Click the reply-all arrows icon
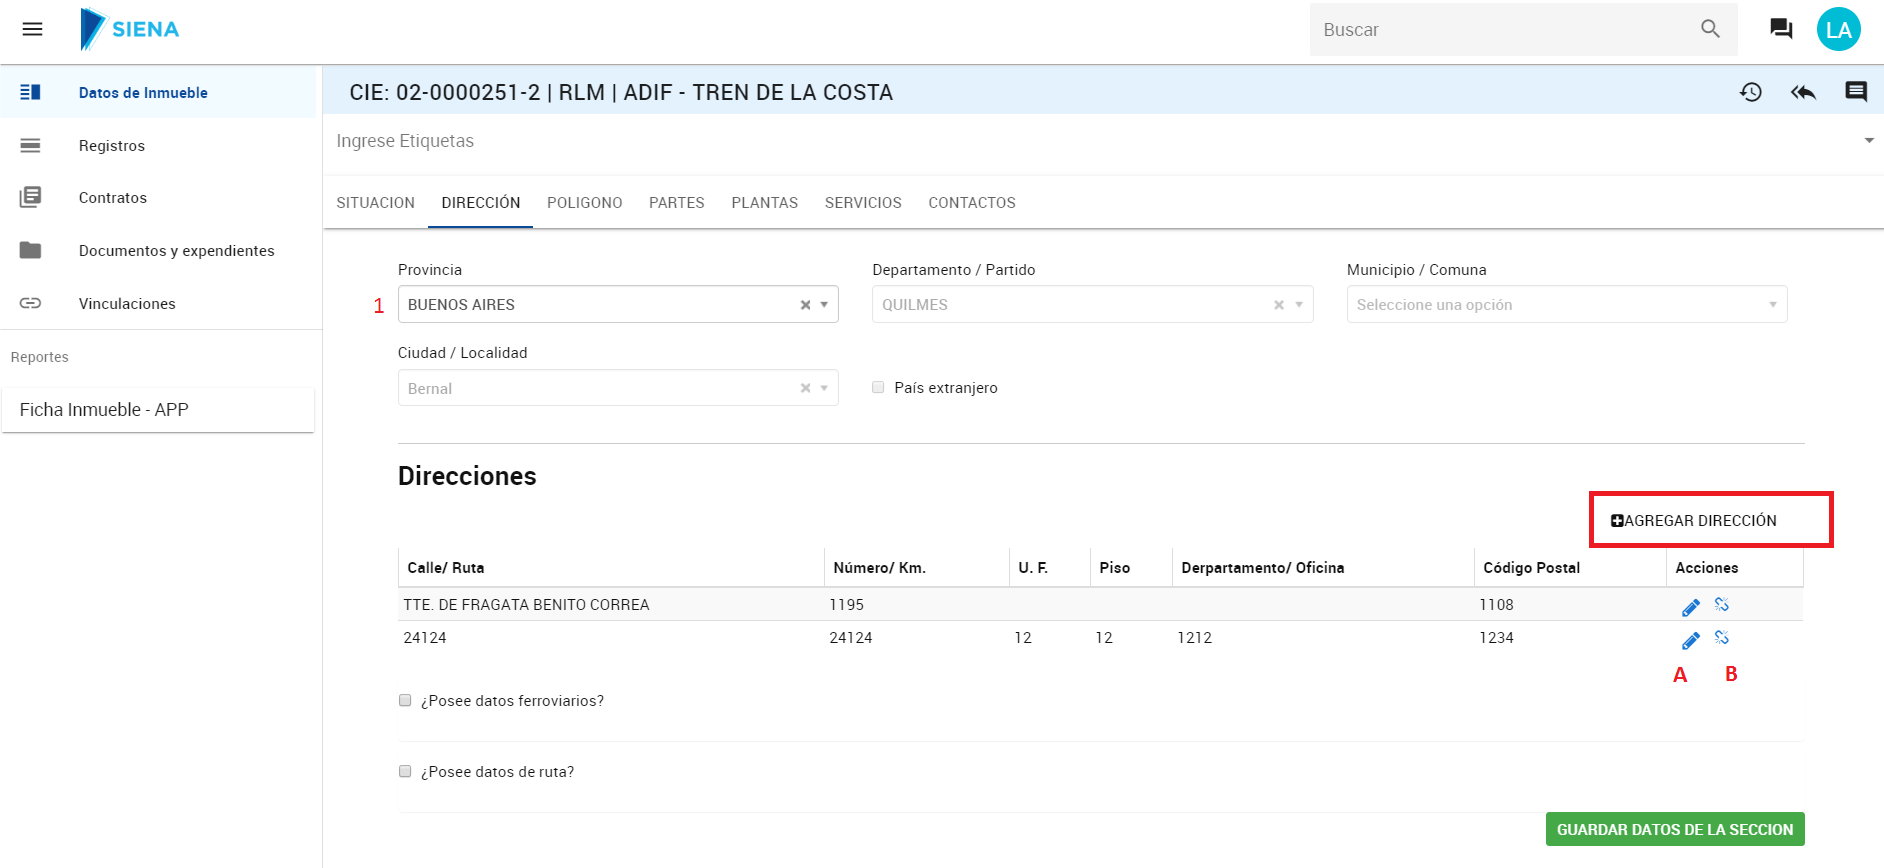1884x868 pixels. tap(1803, 92)
